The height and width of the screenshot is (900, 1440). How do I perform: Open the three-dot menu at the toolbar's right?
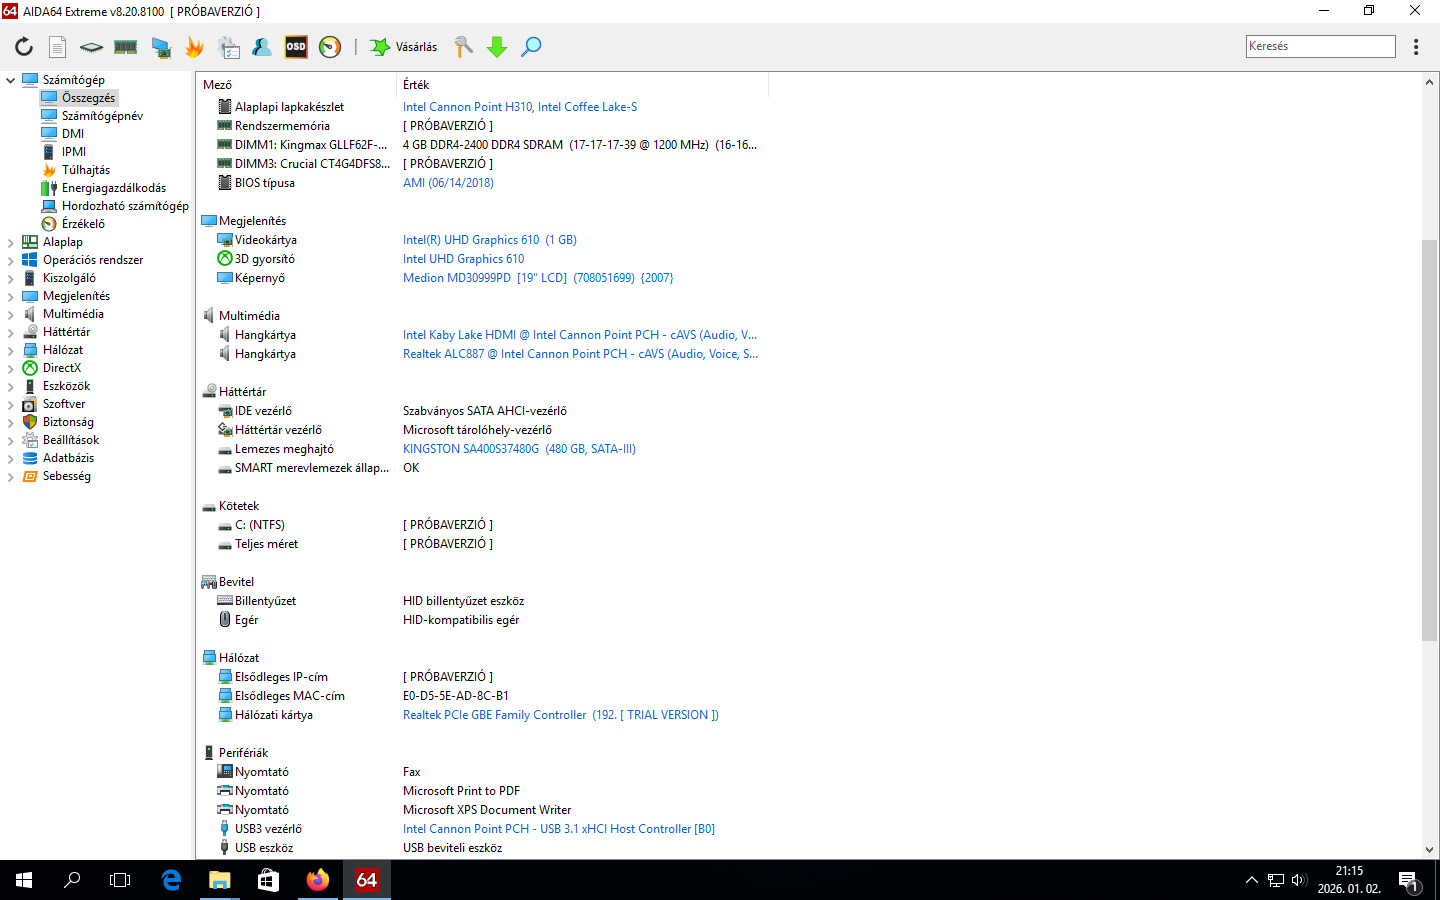1416,46
